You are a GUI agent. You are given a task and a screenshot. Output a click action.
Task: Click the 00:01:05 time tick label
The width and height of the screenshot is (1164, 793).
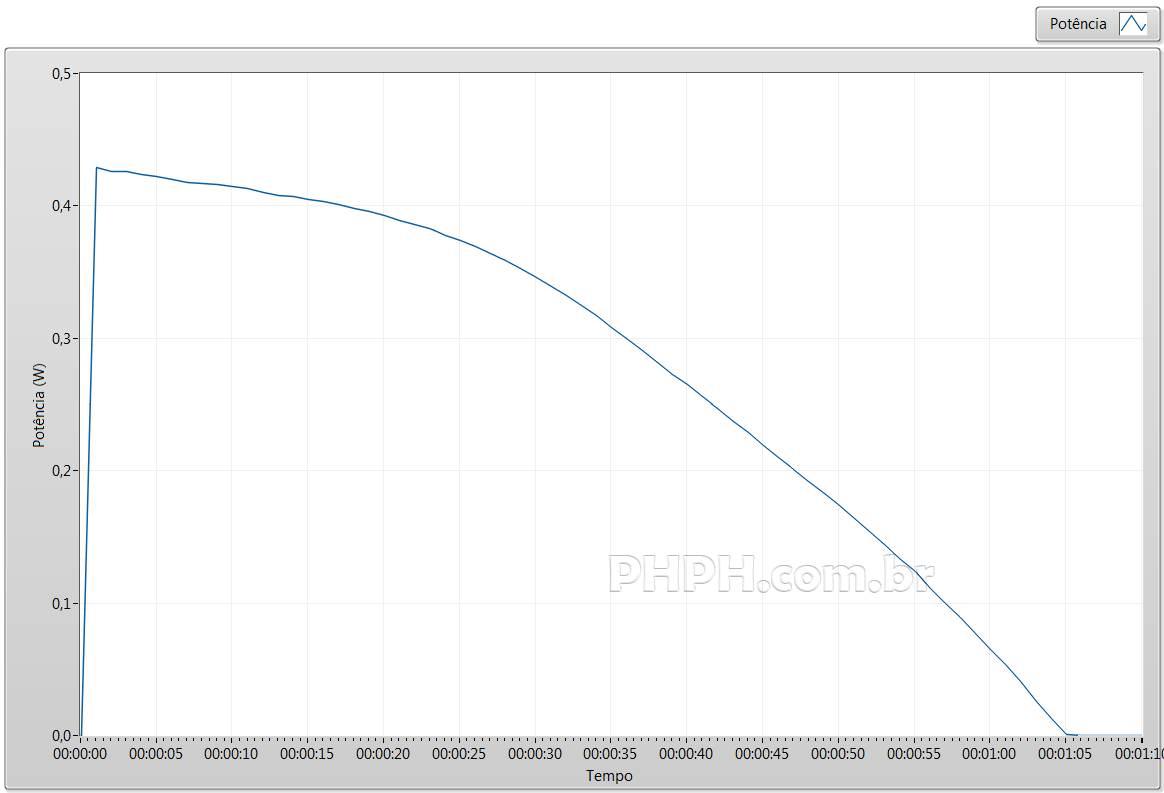pos(1065,754)
